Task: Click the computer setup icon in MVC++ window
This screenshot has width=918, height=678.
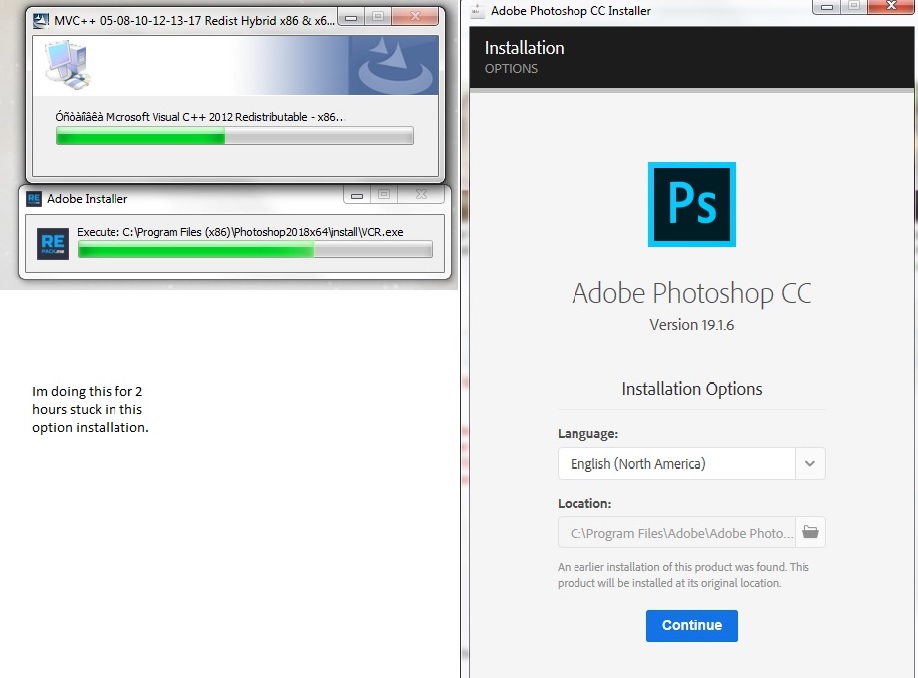Action: [68, 64]
